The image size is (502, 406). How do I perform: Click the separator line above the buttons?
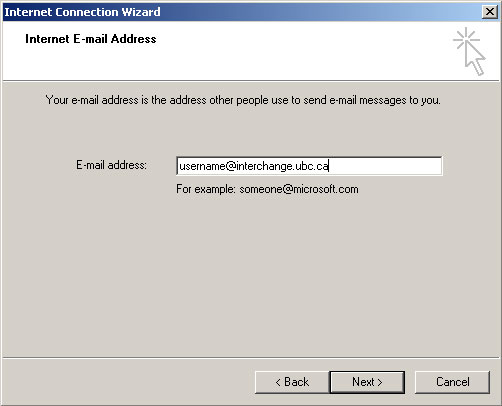251,358
